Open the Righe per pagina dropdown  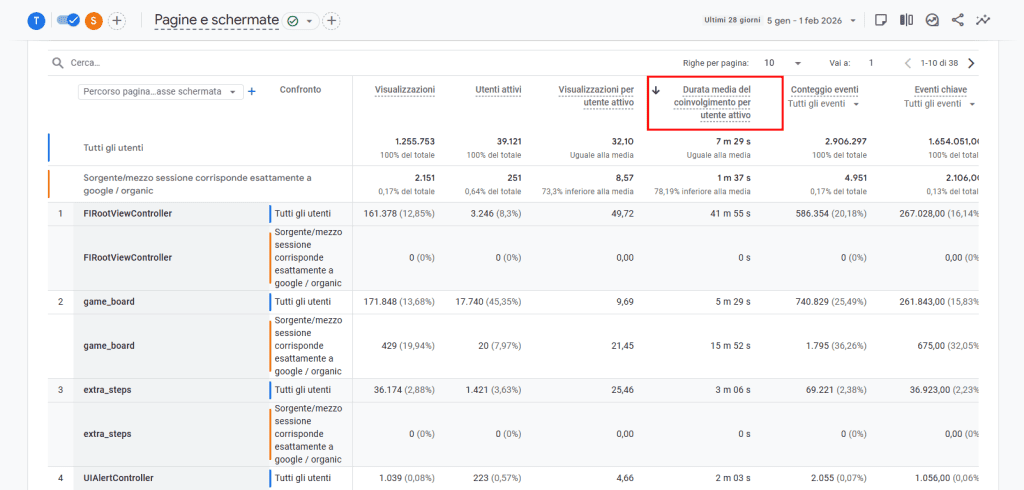click(x=782, y=63)
